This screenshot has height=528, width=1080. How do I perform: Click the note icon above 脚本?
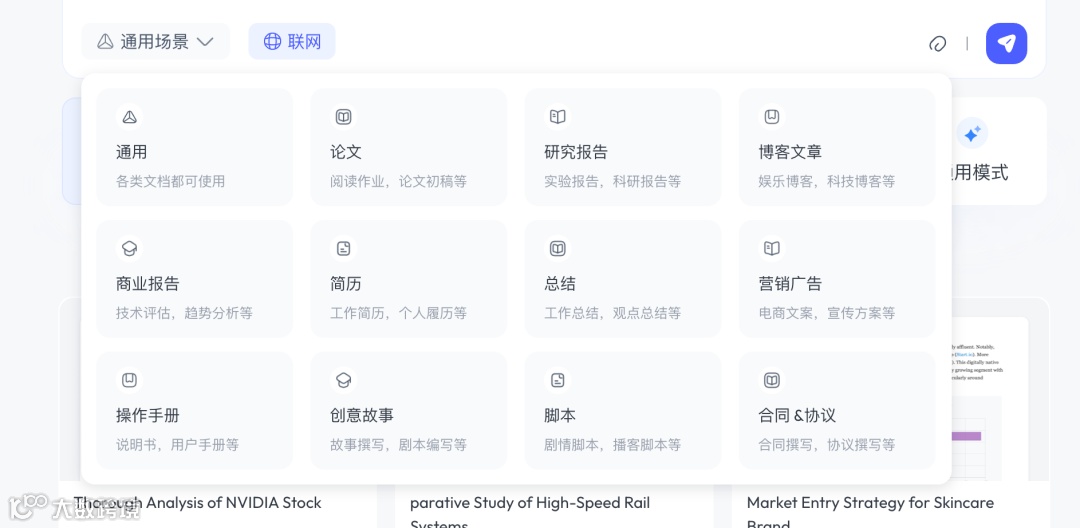pos(558,380)
